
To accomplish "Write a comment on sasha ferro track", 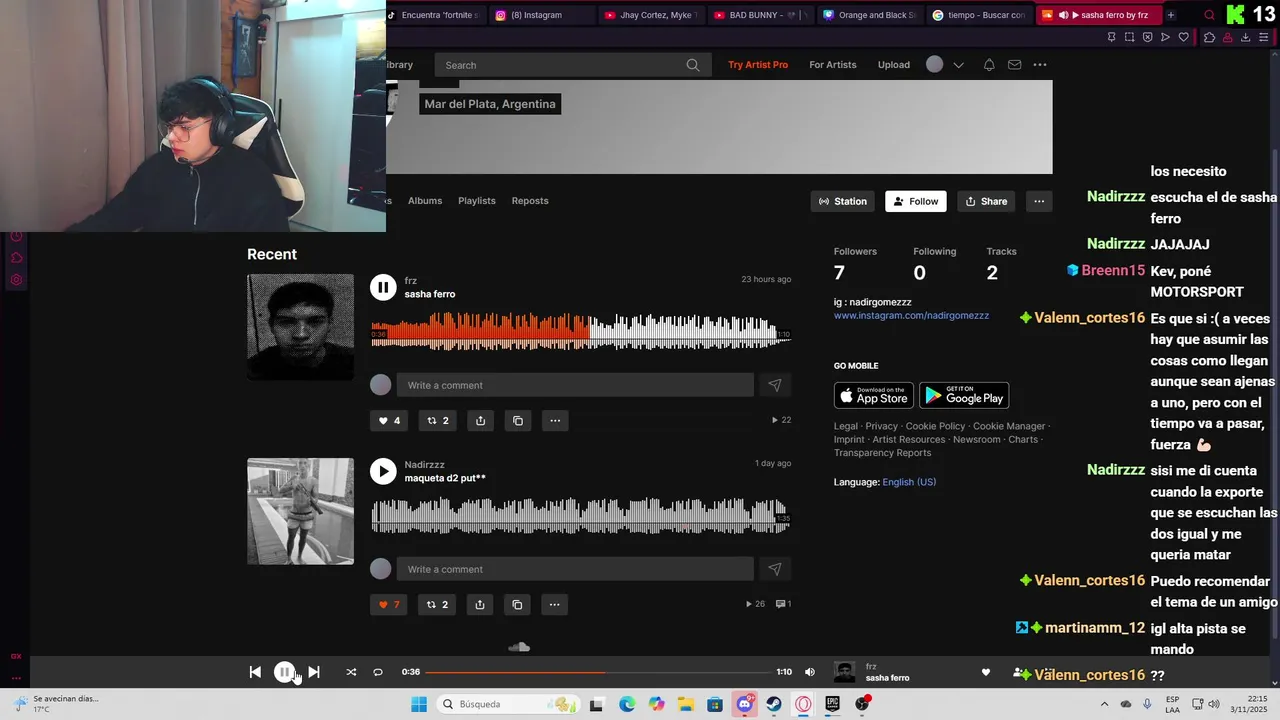I will point(575,385).
